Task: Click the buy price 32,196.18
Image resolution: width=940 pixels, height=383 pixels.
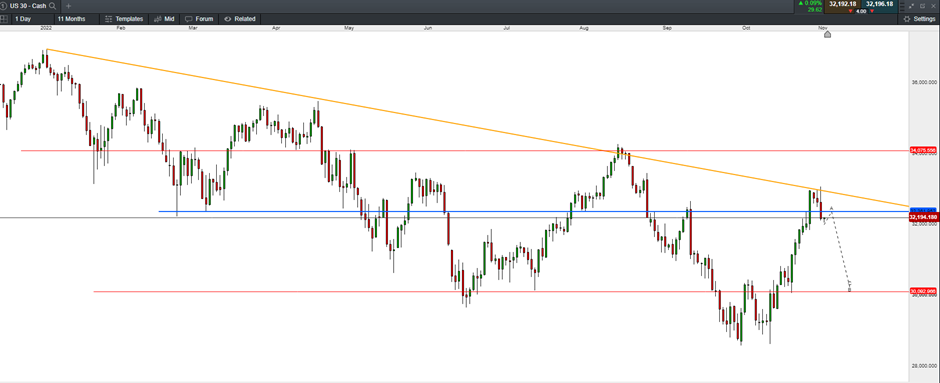Action: pyautogui.click(x=879, y=4)
